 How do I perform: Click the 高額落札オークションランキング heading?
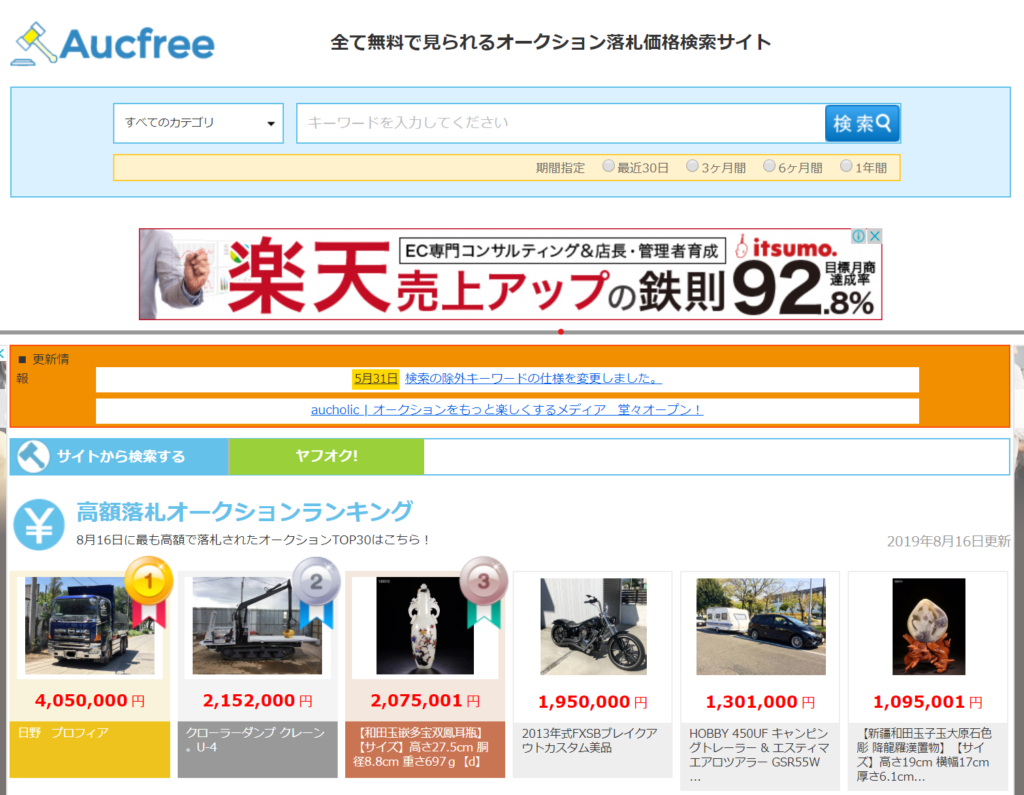[244, 511]
